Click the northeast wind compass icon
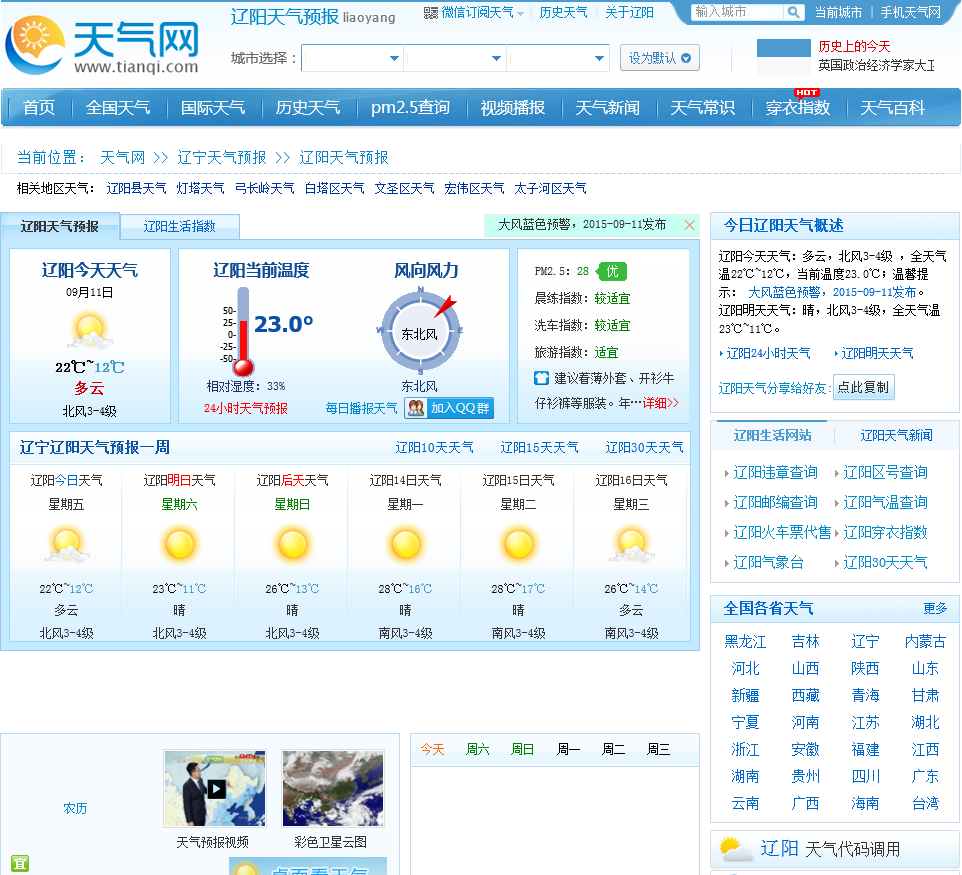Viewport: 962px width, 875px height. [420, 331]
